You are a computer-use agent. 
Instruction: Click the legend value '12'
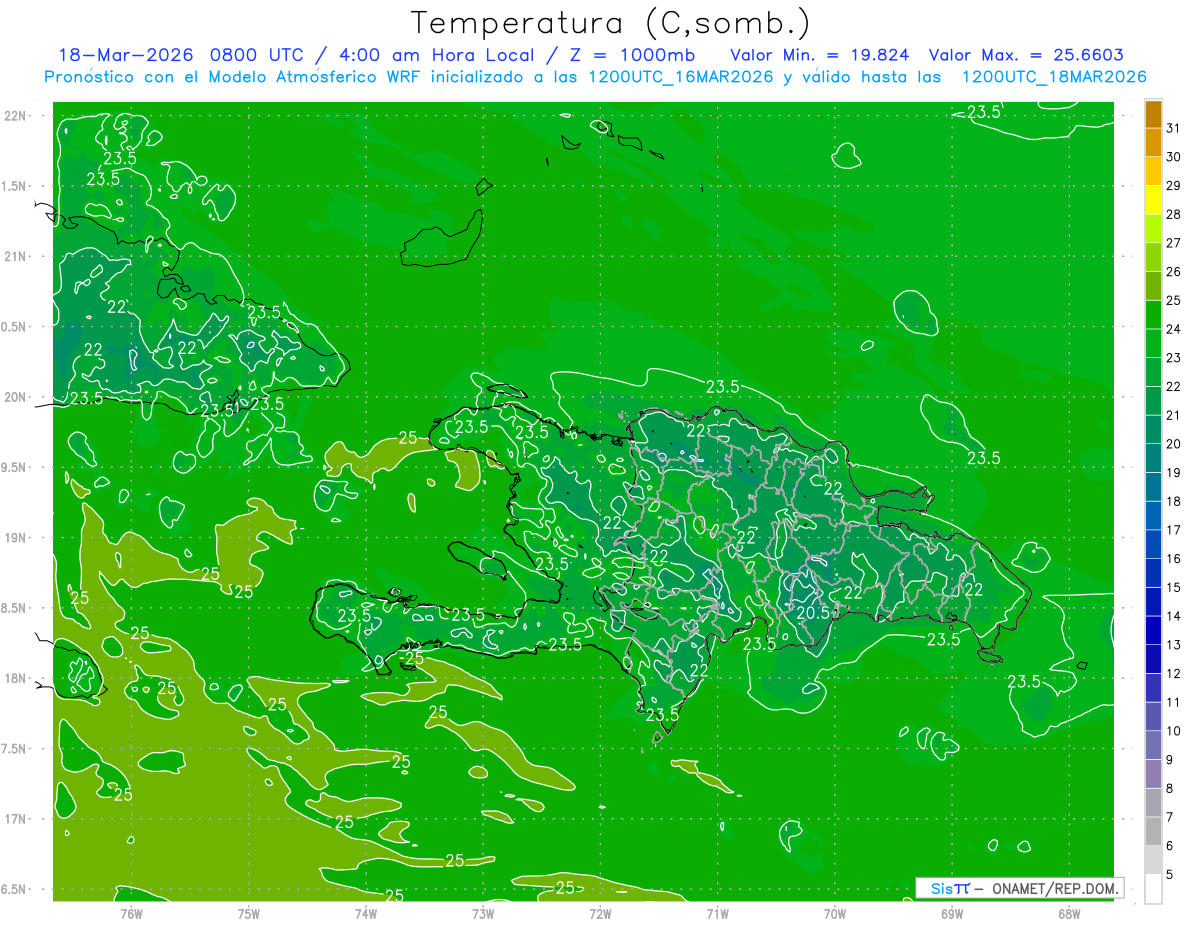[x=1174, y=674]
